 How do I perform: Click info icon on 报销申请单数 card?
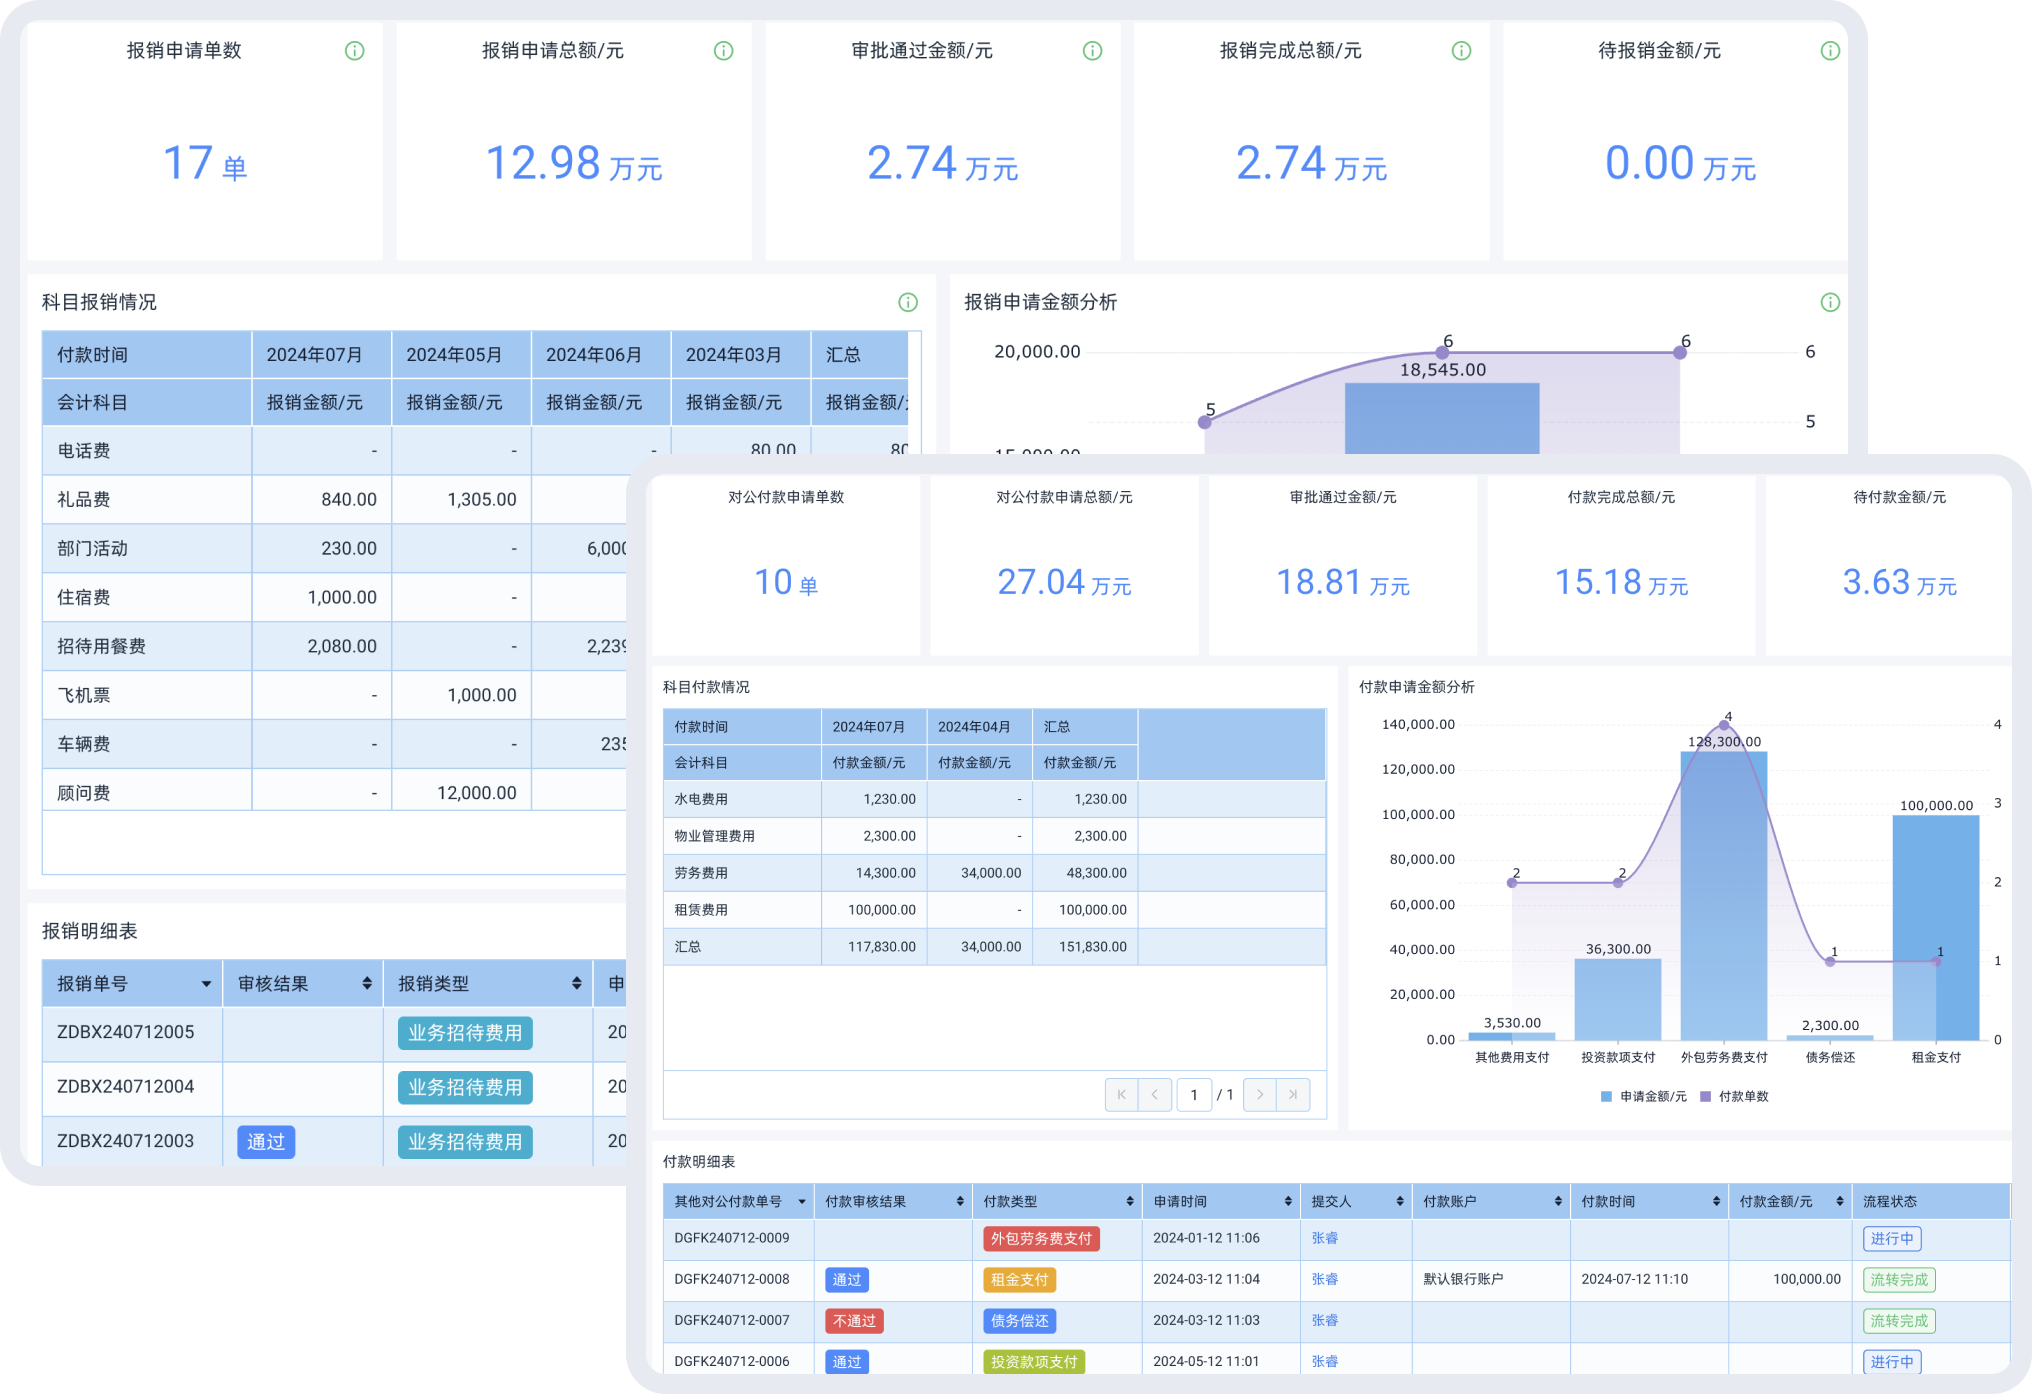tap(354, 51)
